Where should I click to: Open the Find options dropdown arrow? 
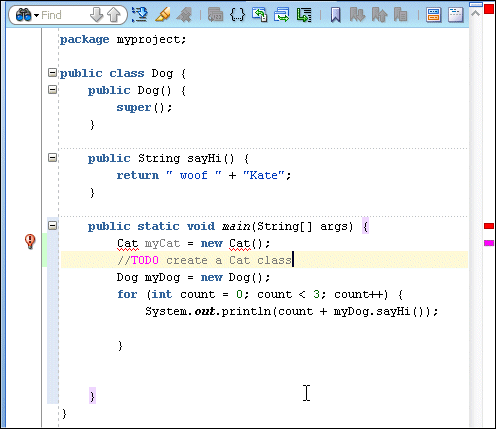(x=36, y=15)
